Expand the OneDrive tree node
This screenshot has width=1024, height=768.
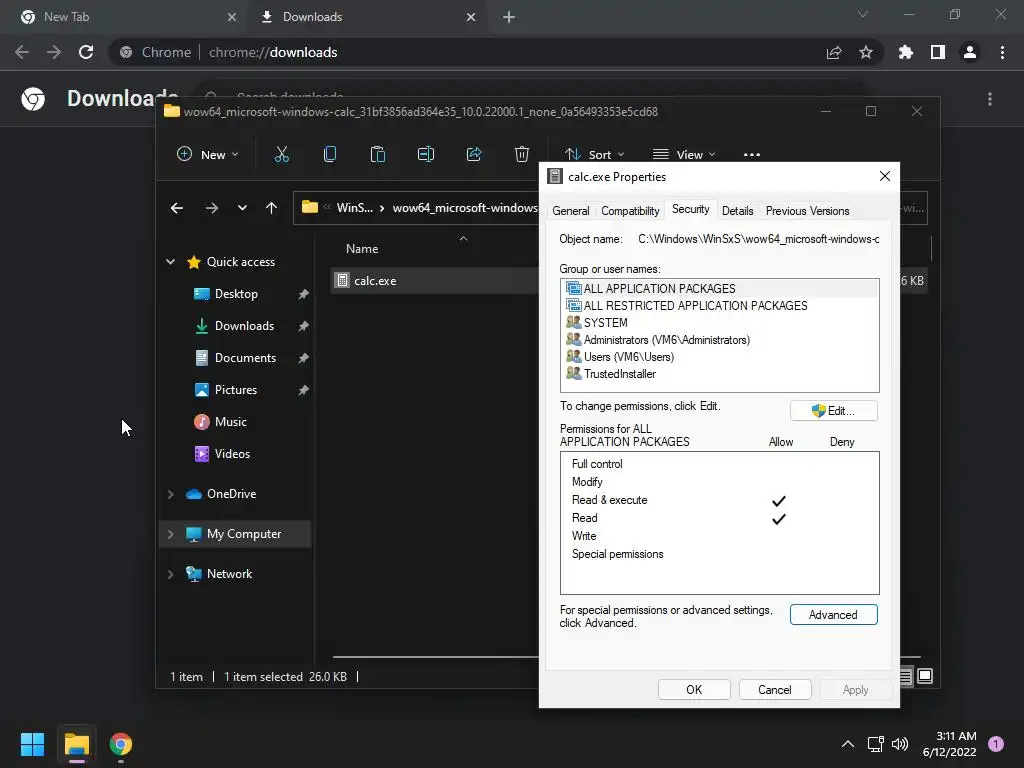pos(170,494)
